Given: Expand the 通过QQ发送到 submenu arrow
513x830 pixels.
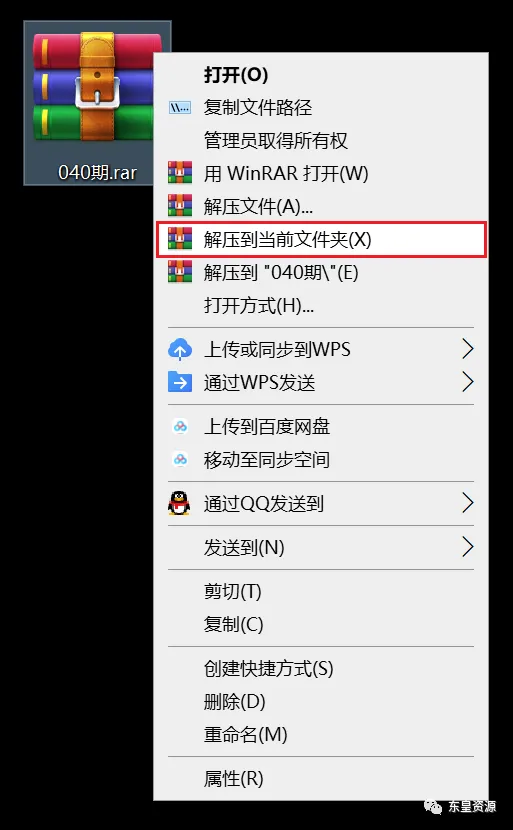Looking at the screenshot, I should [467, 503].
